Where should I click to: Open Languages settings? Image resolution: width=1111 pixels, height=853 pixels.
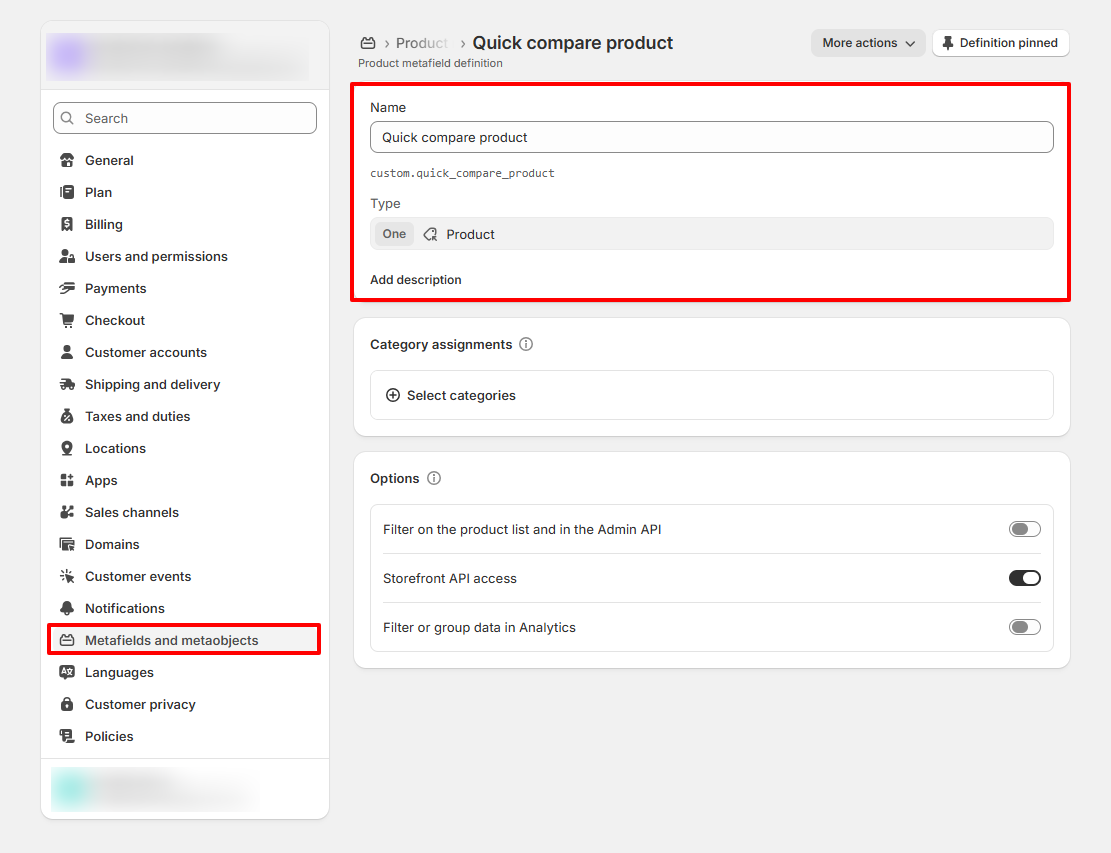184,672
